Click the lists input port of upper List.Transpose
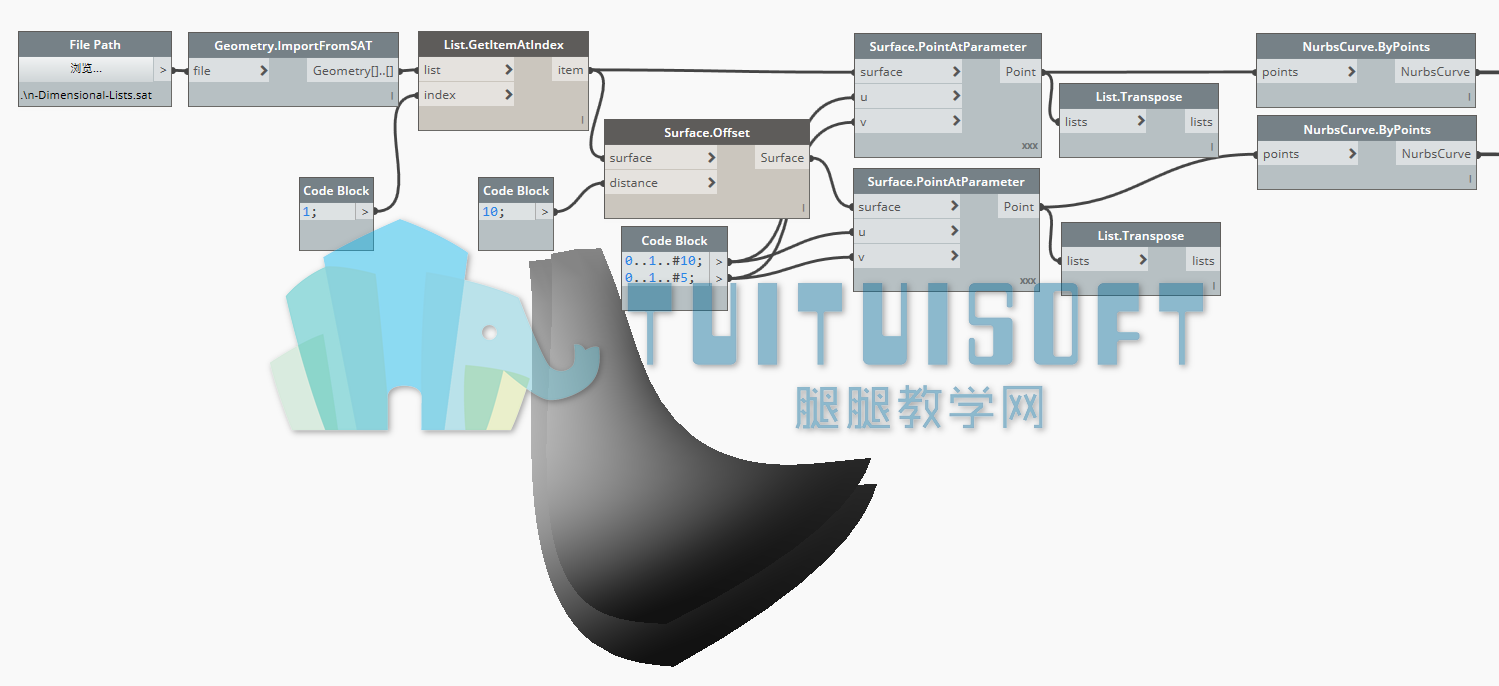The height and width of the screenshot is (686, 1499). point(1104,122)
